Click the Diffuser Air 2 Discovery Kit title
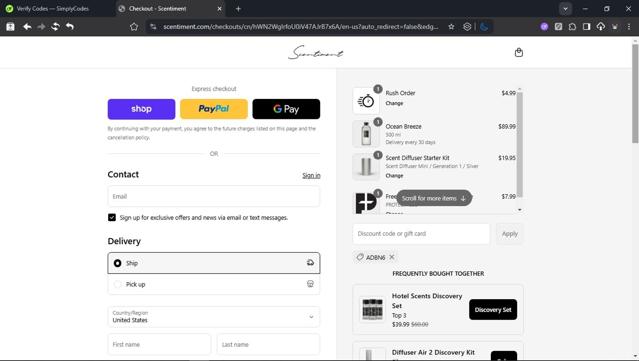Viewport: 639px width, 361px height. click(433, 352)
